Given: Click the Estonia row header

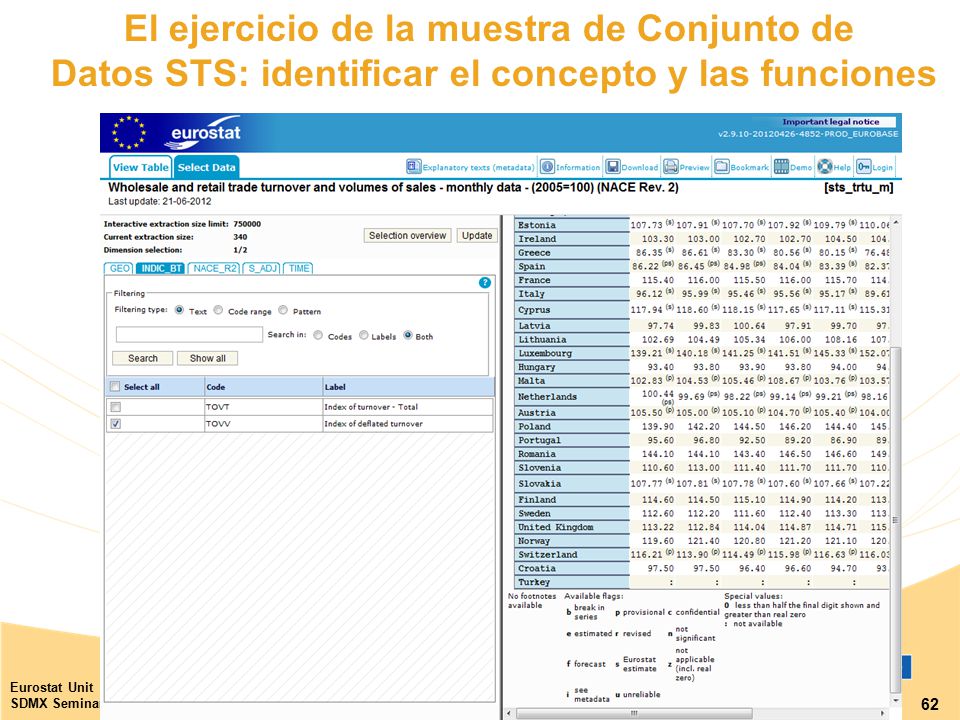Looking at the screenshot, I should [x=572, y=225].
